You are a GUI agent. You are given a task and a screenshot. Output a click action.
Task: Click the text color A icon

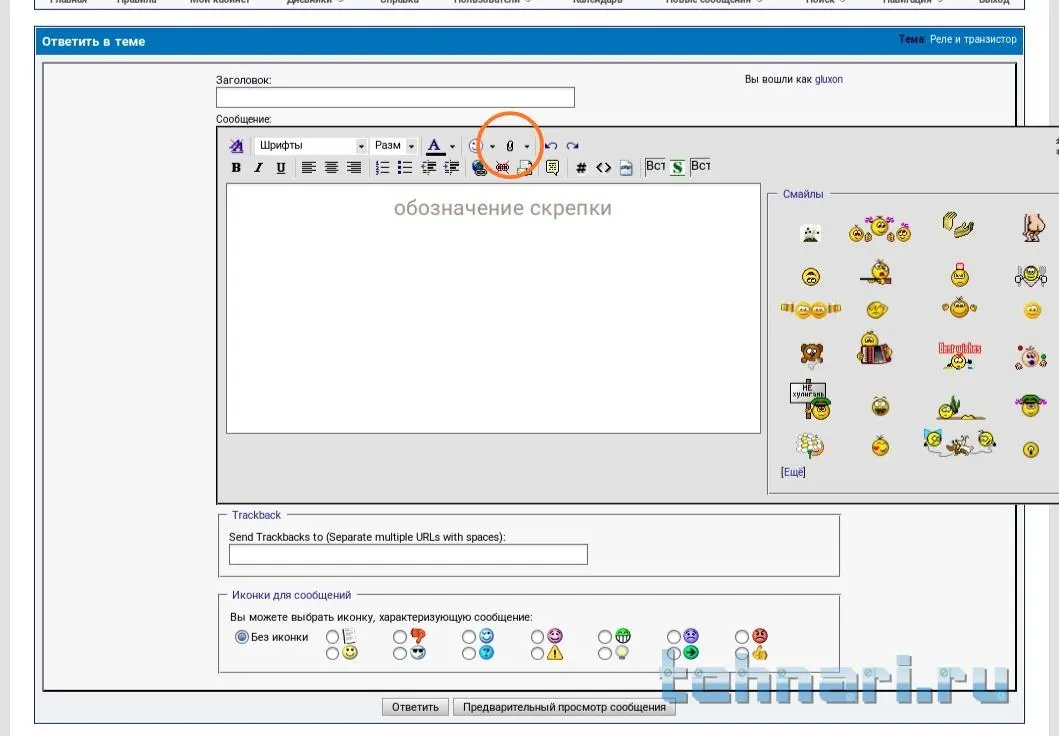click(x=434, y=146)
